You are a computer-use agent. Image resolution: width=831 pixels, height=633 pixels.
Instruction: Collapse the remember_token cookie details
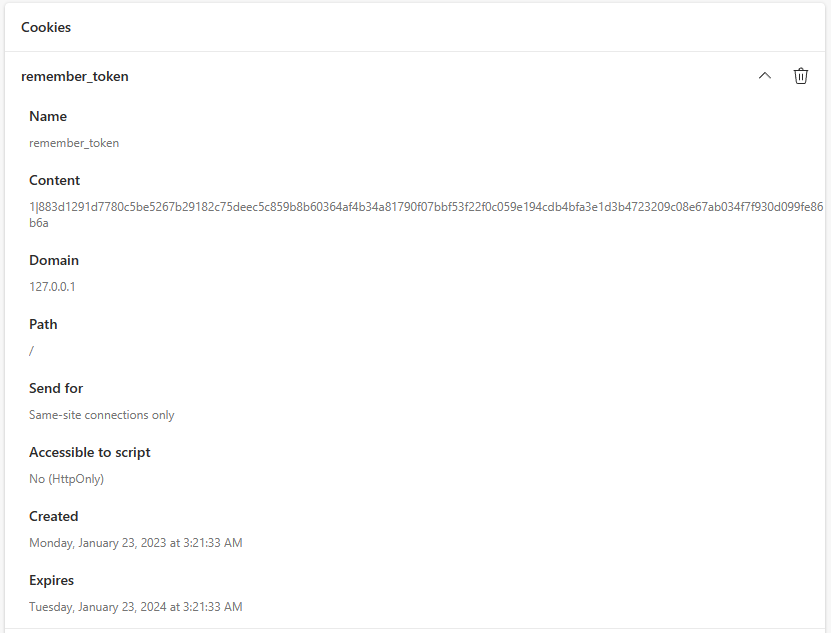coord(765,76)
